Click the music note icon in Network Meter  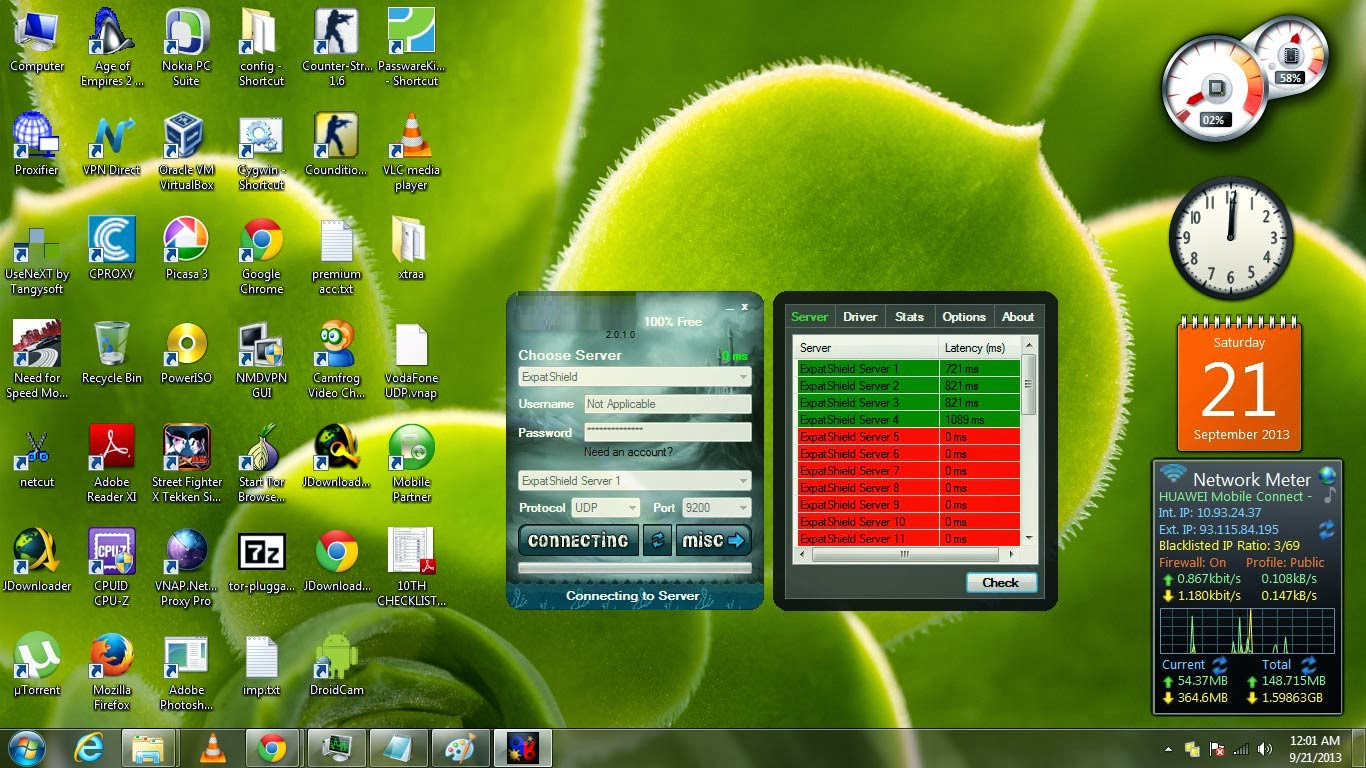pos(1329,495)
